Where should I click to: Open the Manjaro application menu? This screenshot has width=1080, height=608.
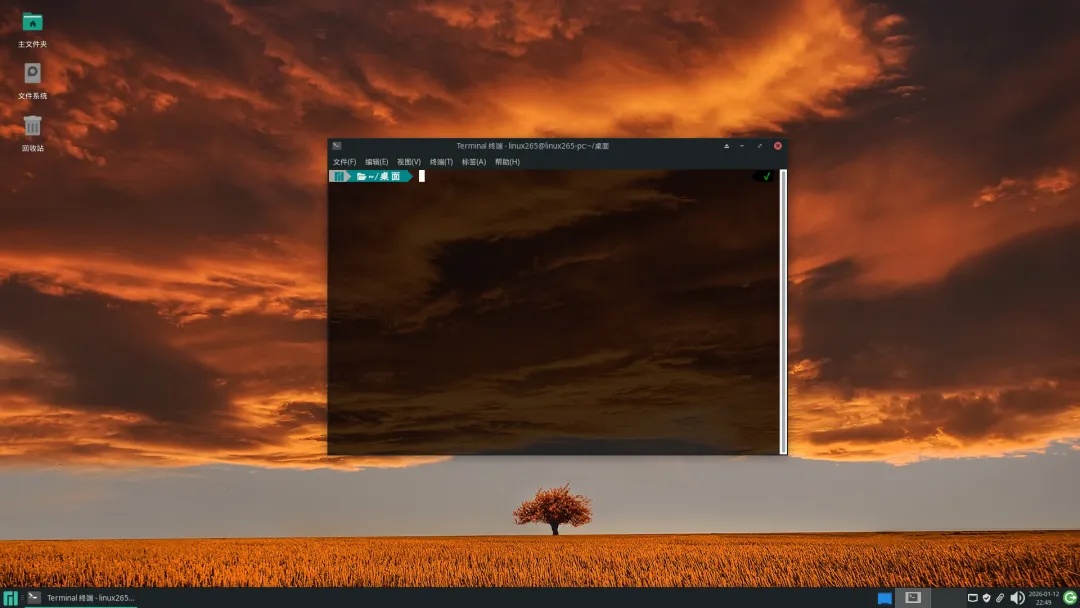point(10,597)
